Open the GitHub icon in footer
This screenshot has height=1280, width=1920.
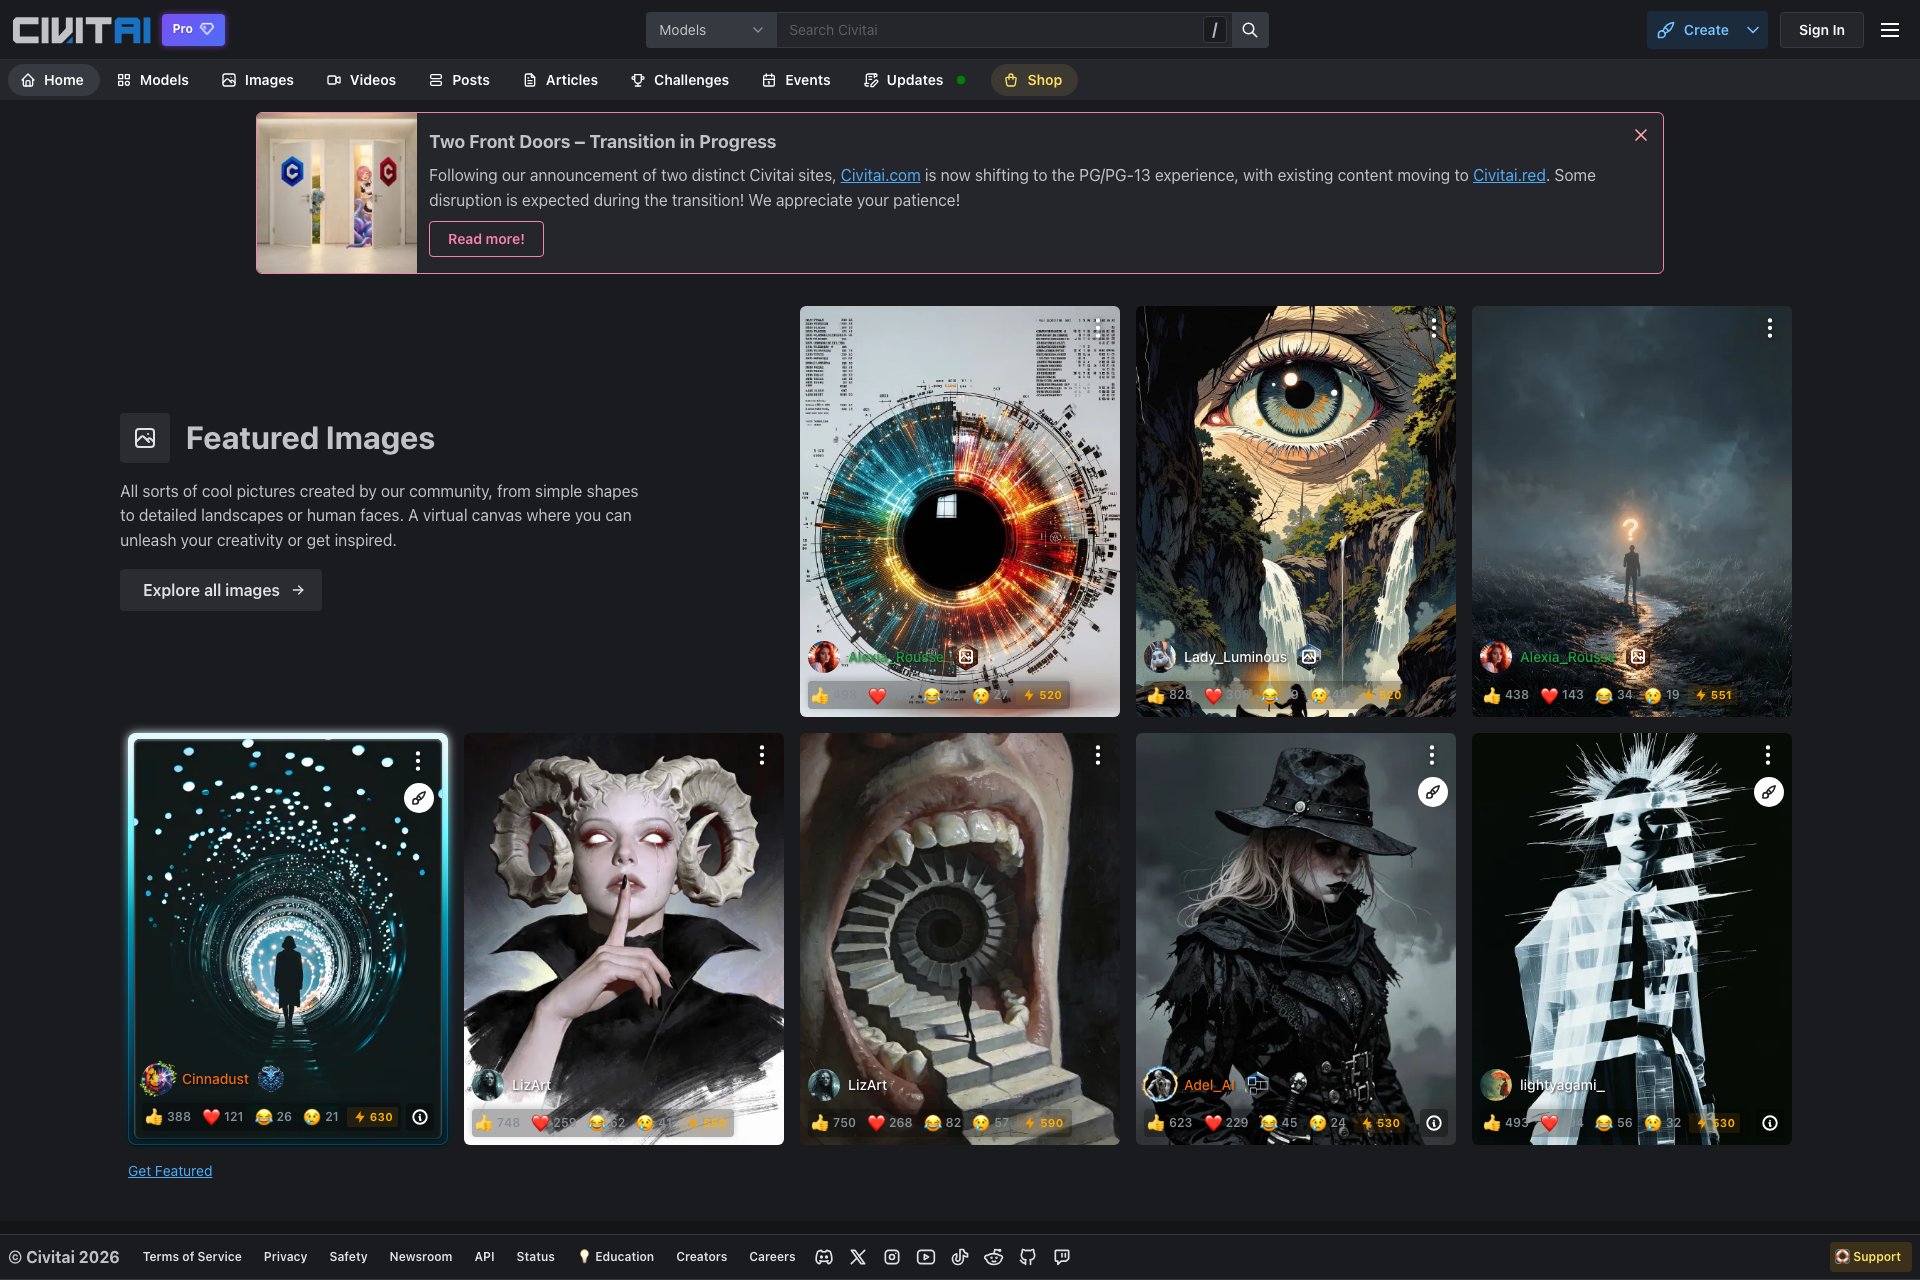tap(1027, 1257)
